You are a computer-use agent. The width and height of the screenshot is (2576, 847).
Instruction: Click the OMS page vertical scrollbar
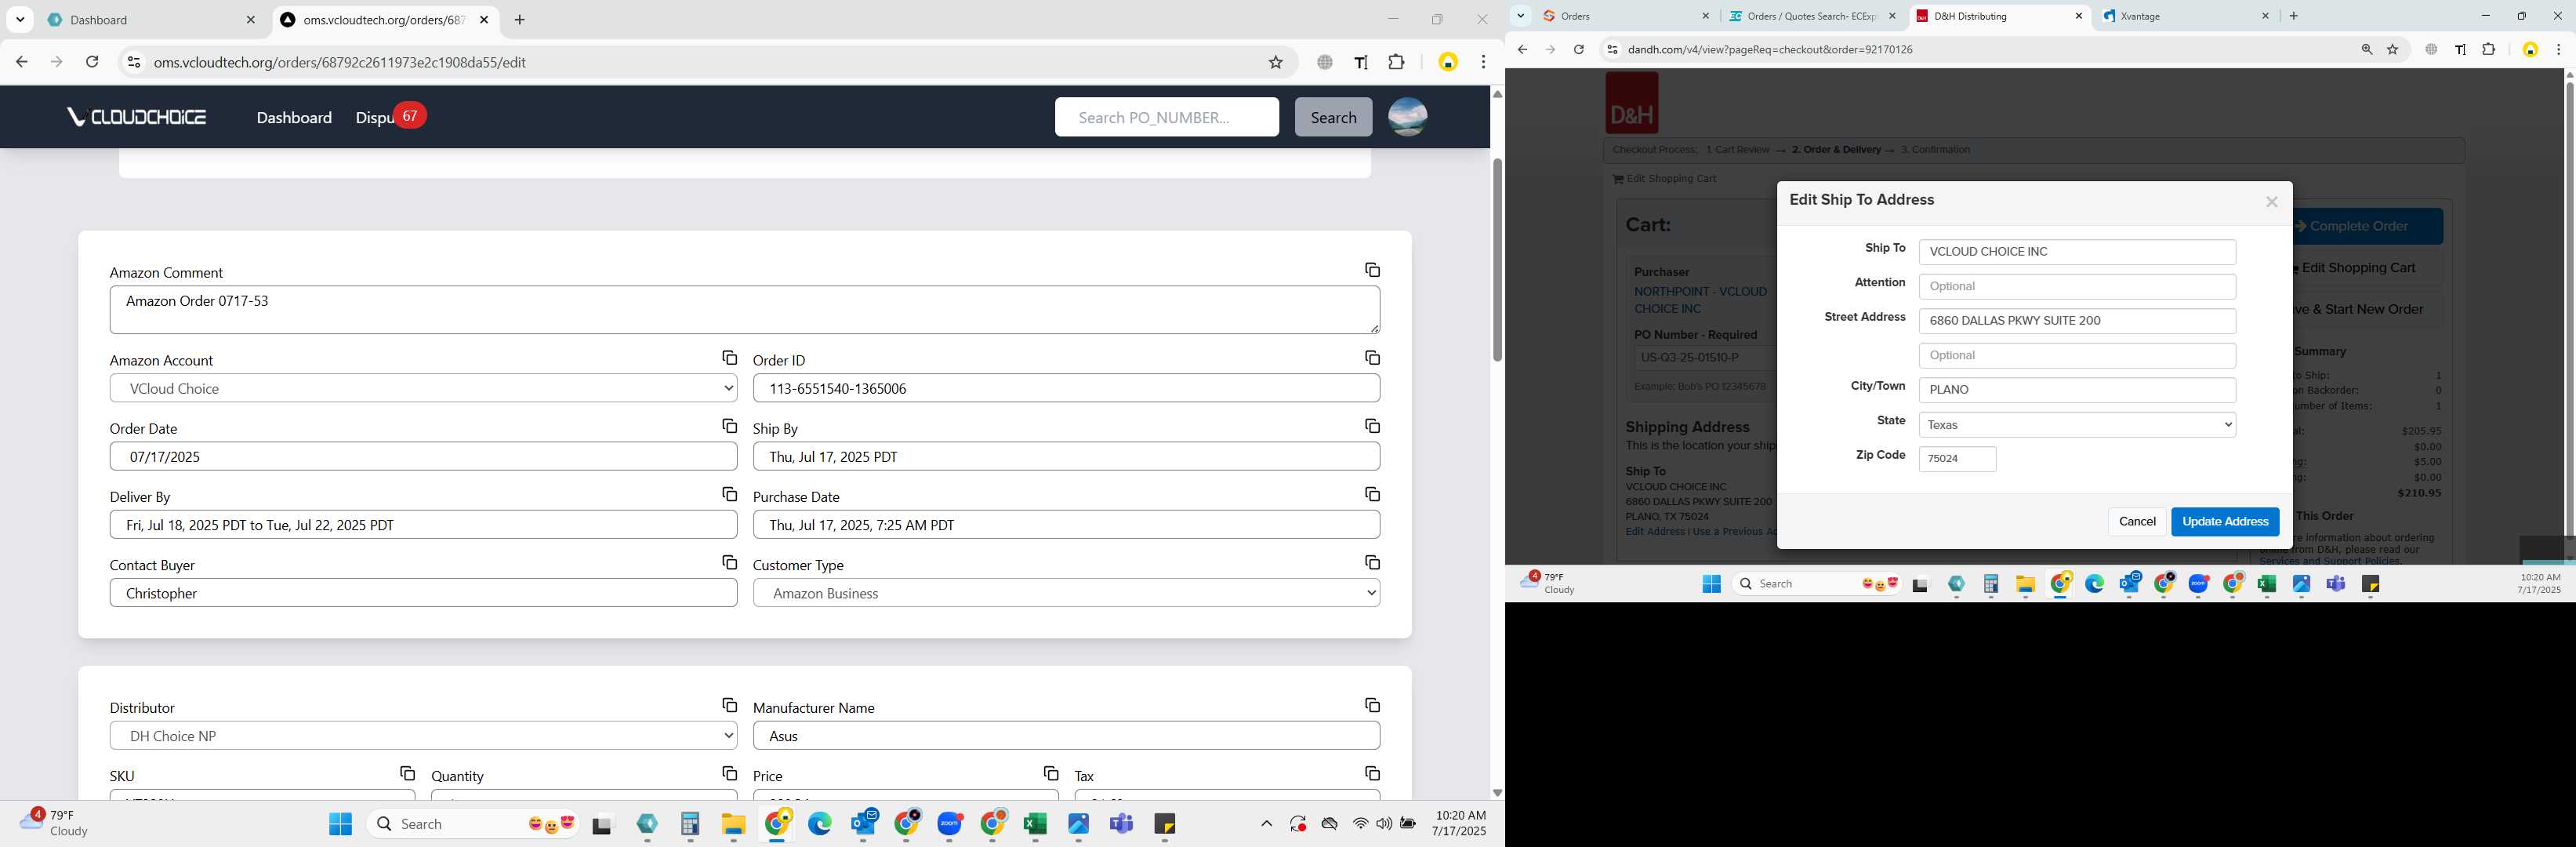[x=1496, y=260]
